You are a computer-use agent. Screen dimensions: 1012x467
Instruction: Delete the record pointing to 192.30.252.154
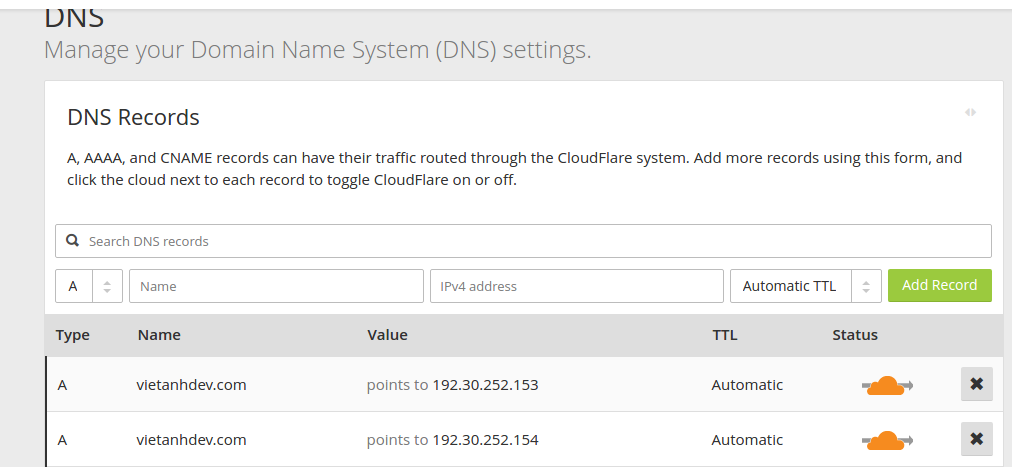[x=976, y=439]
